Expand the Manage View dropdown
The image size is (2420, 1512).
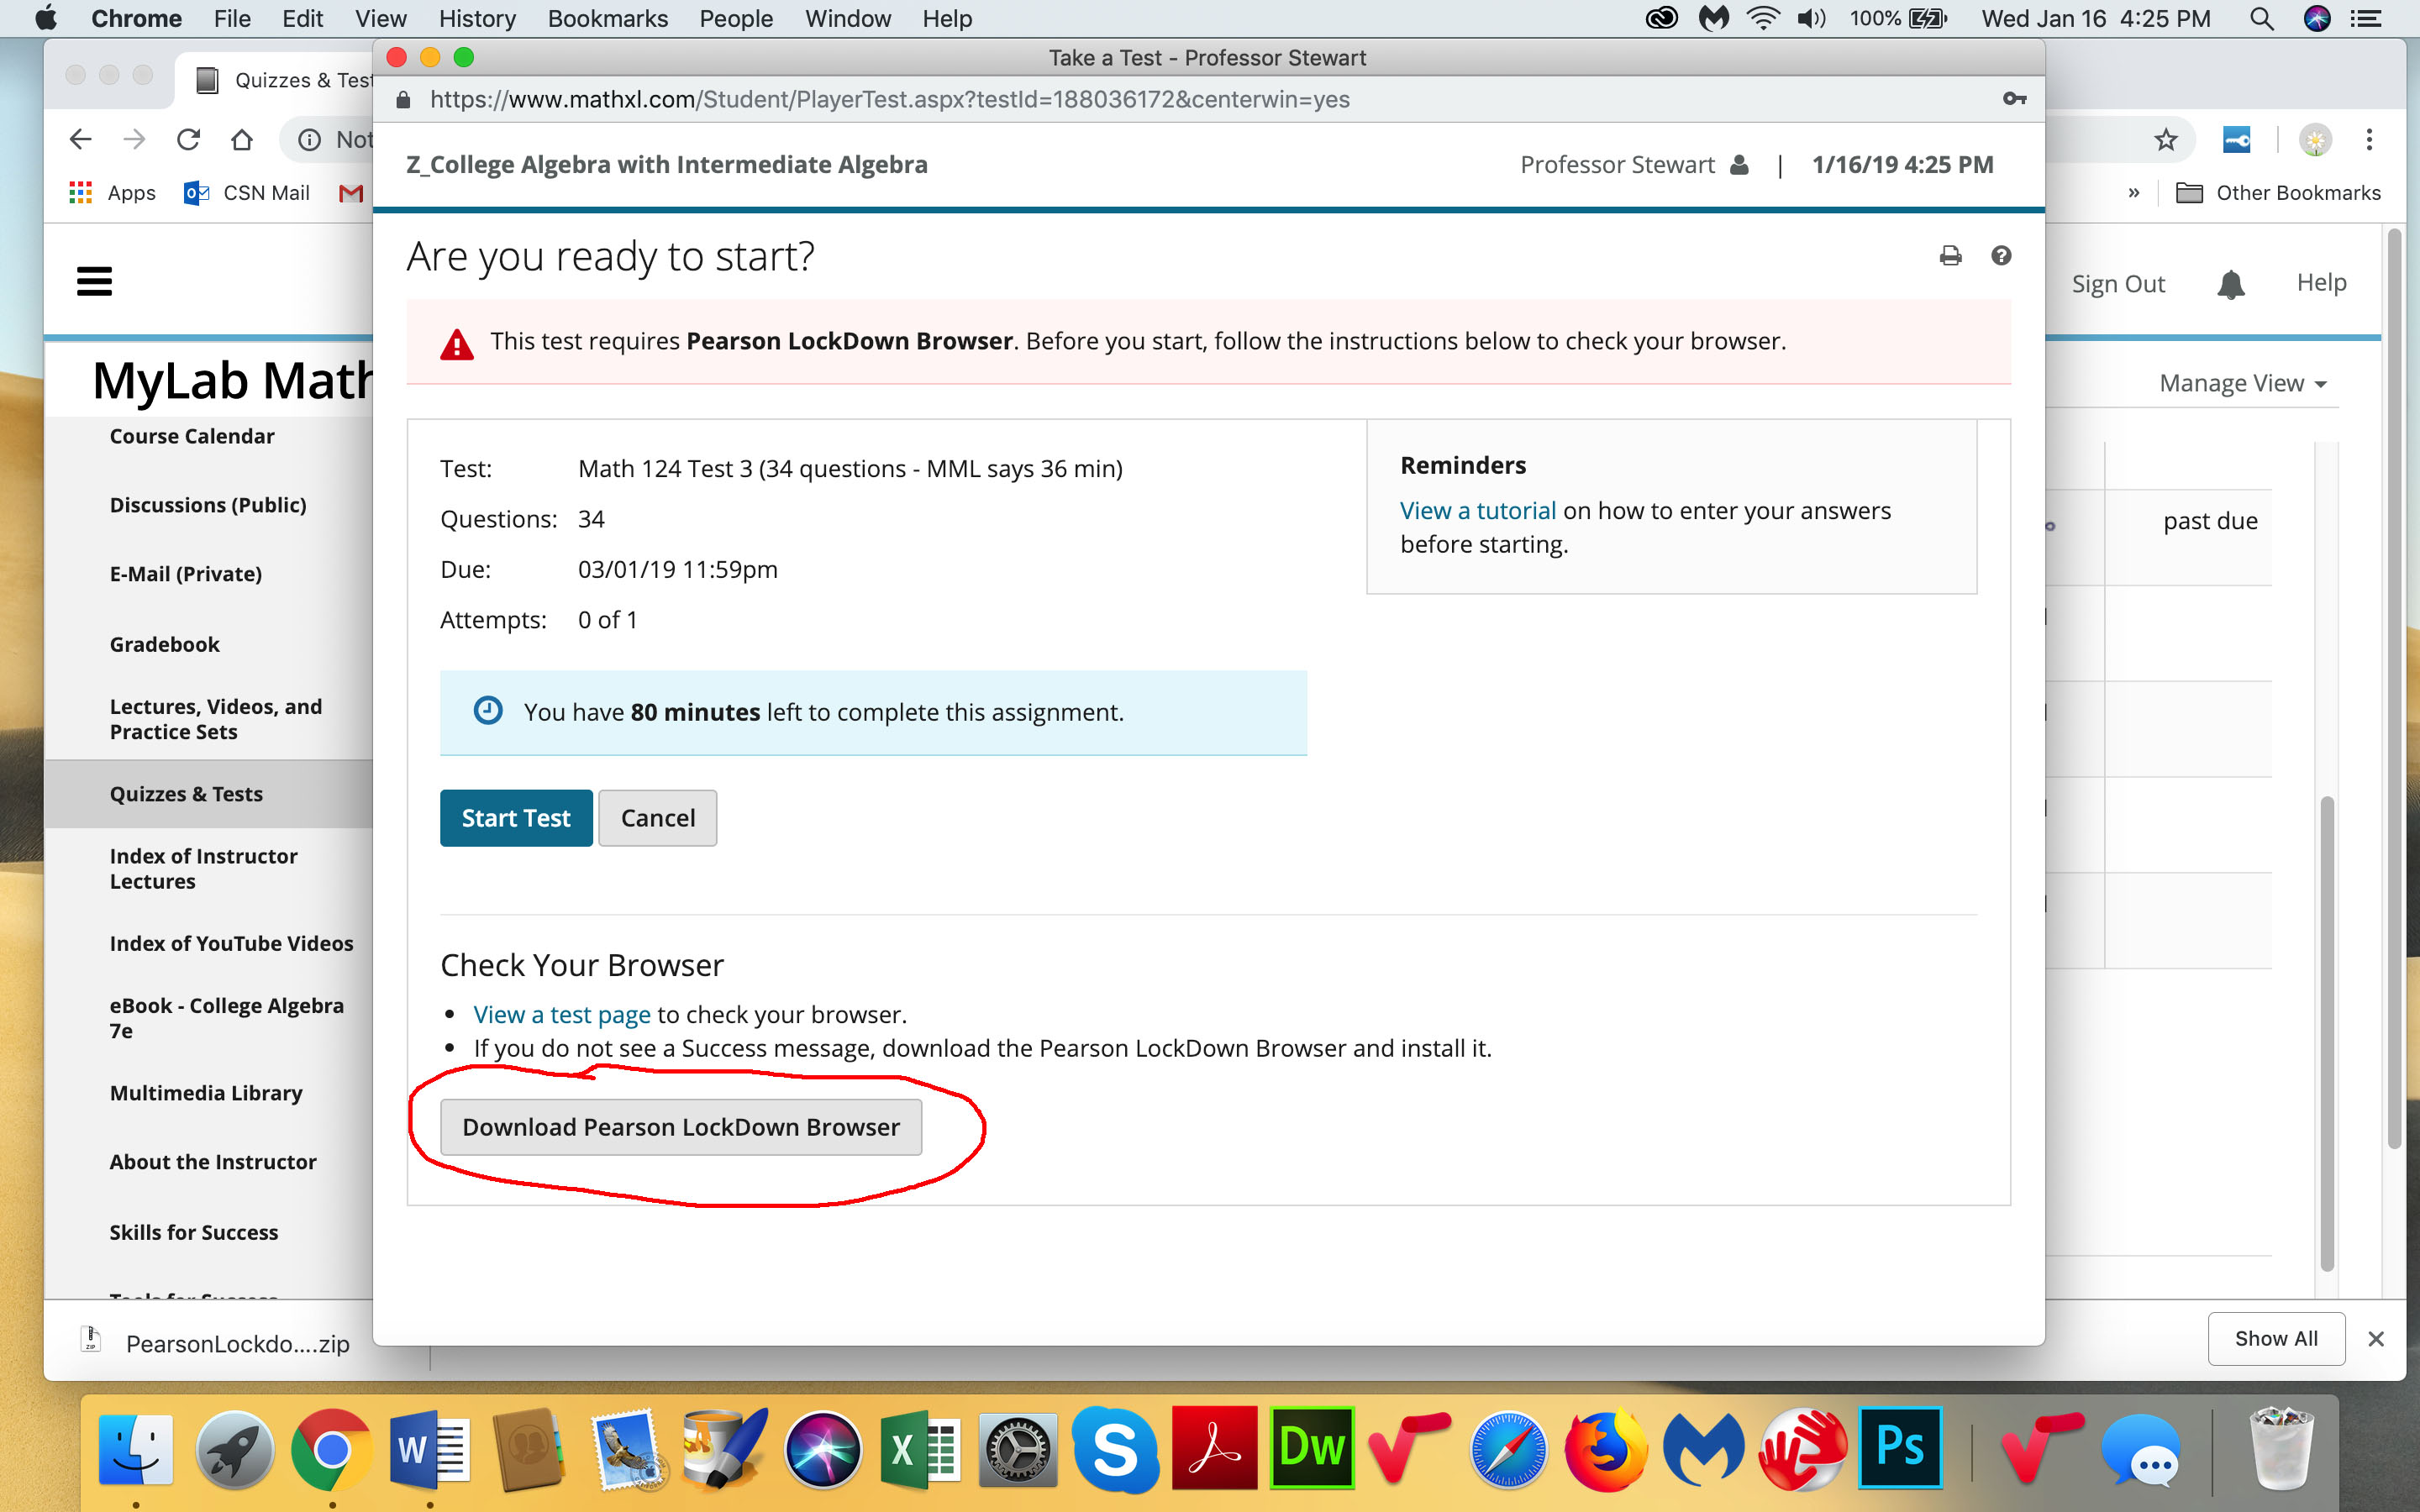[2242, 383]
